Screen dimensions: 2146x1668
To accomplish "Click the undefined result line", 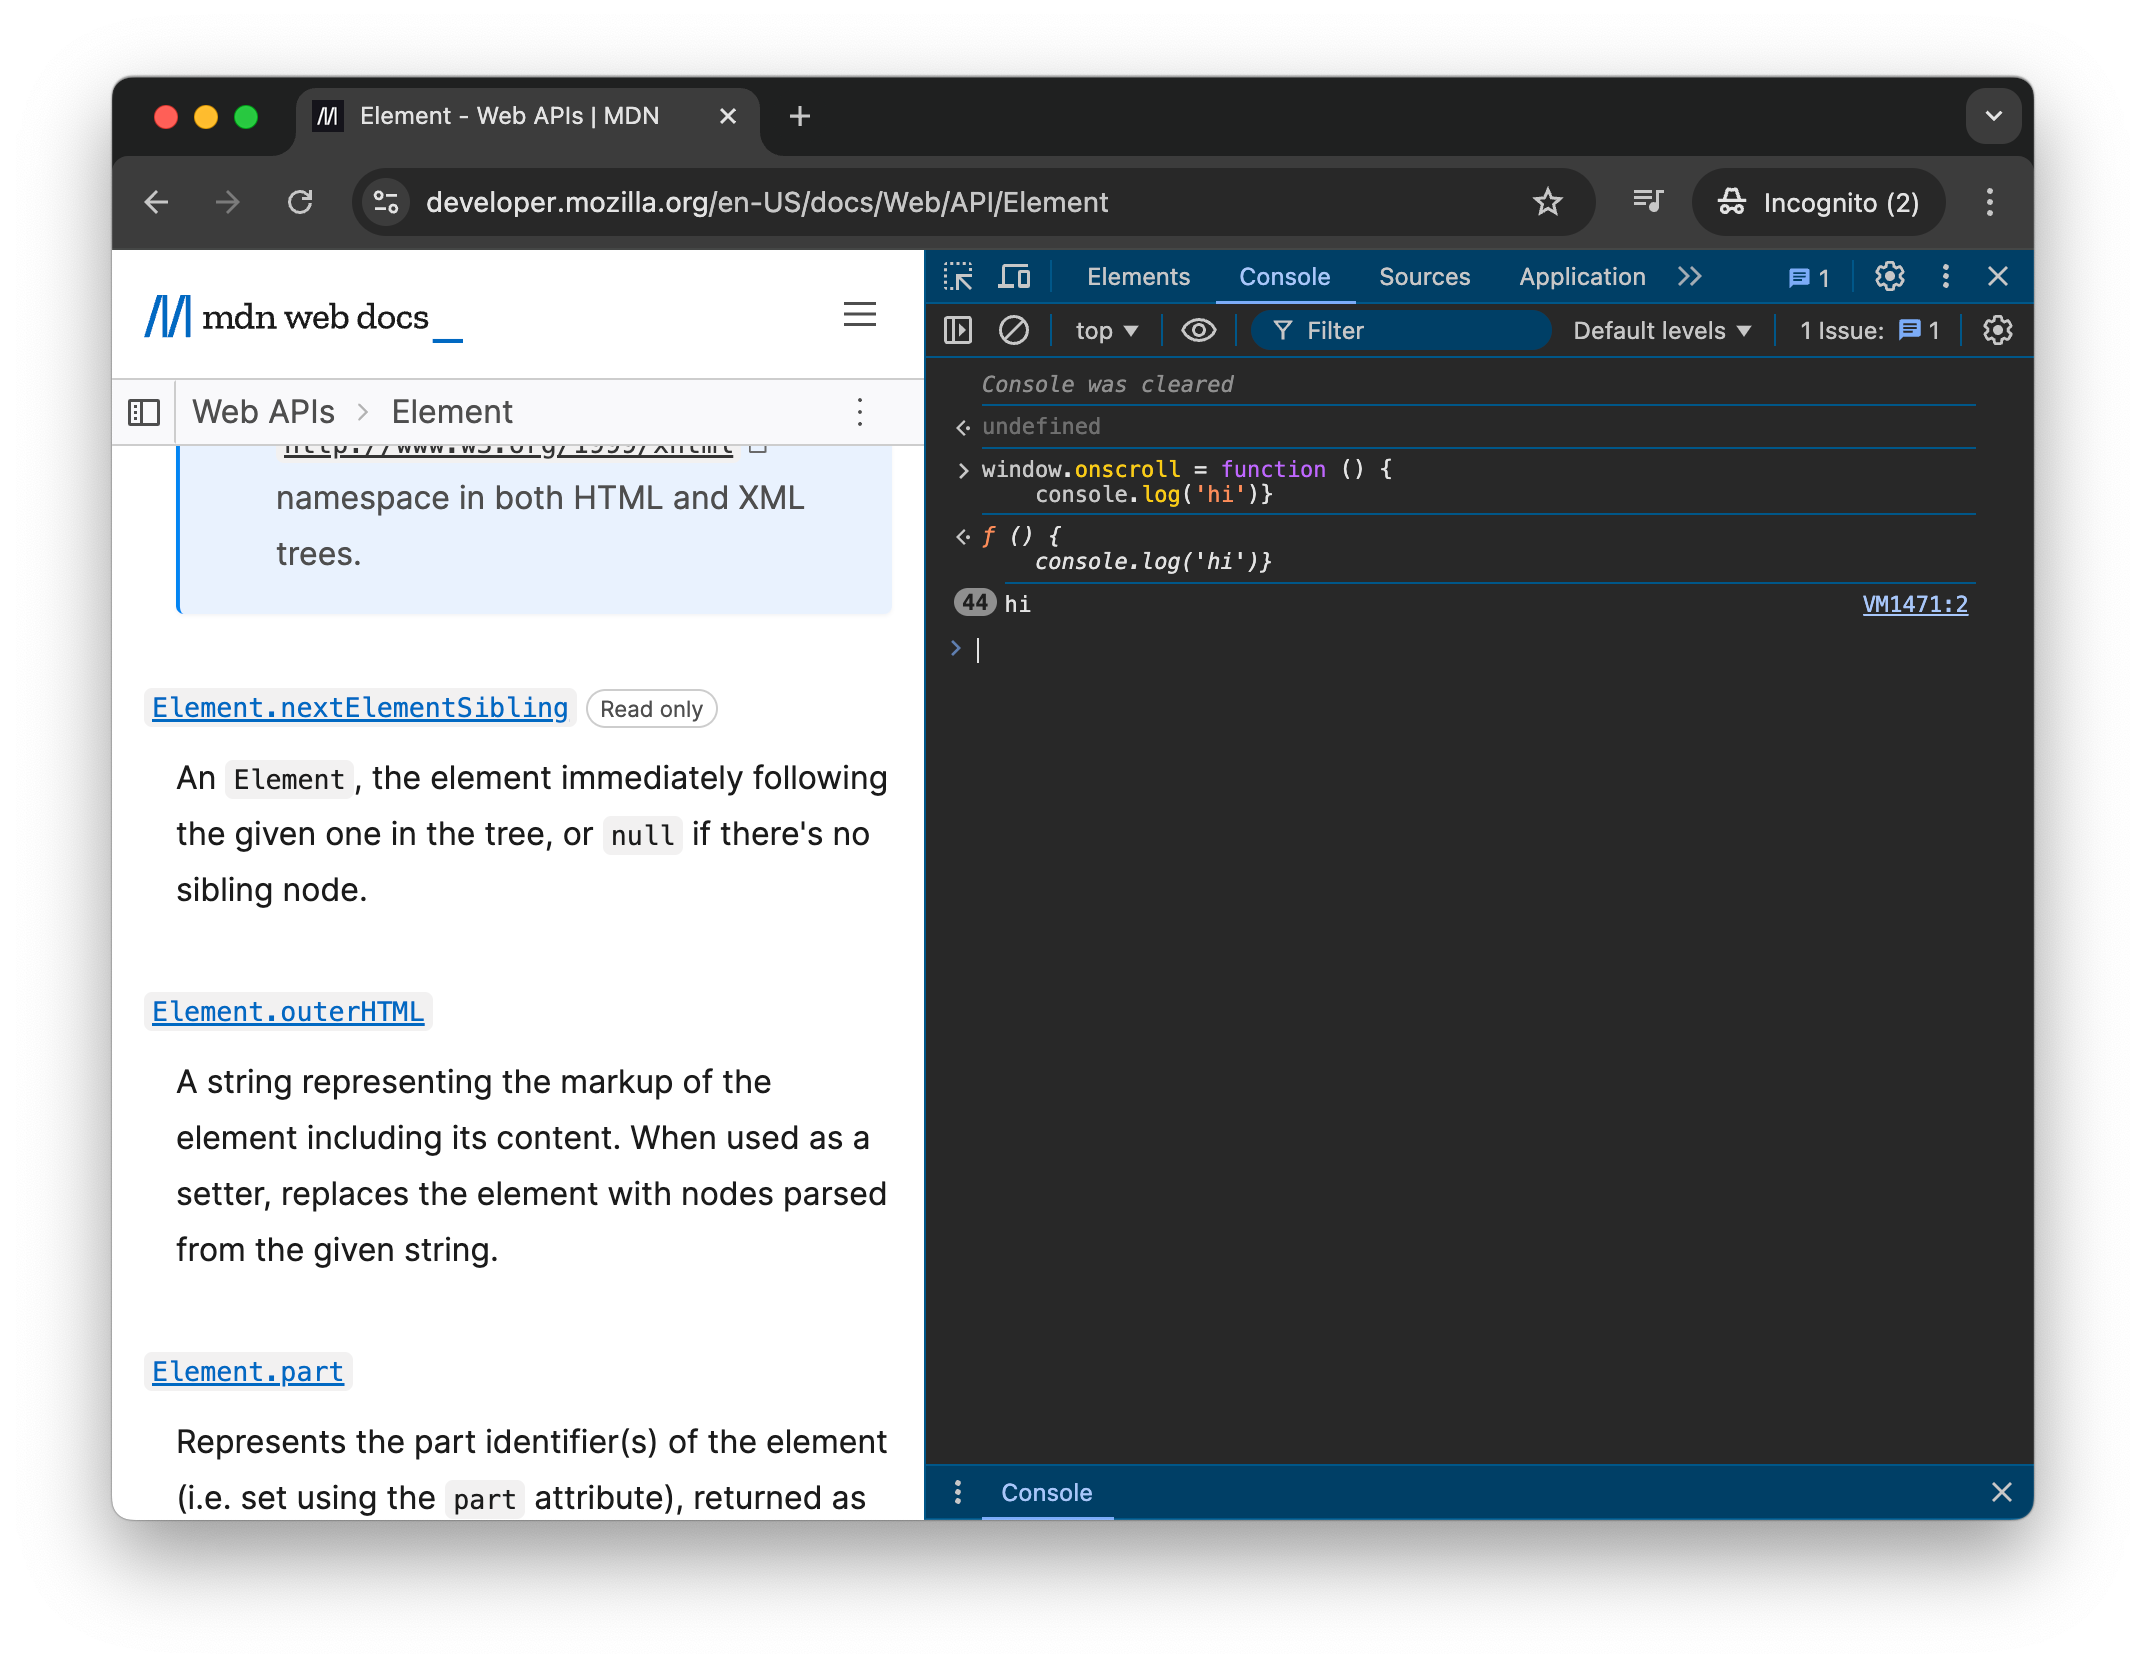I will coord(1041,427).
